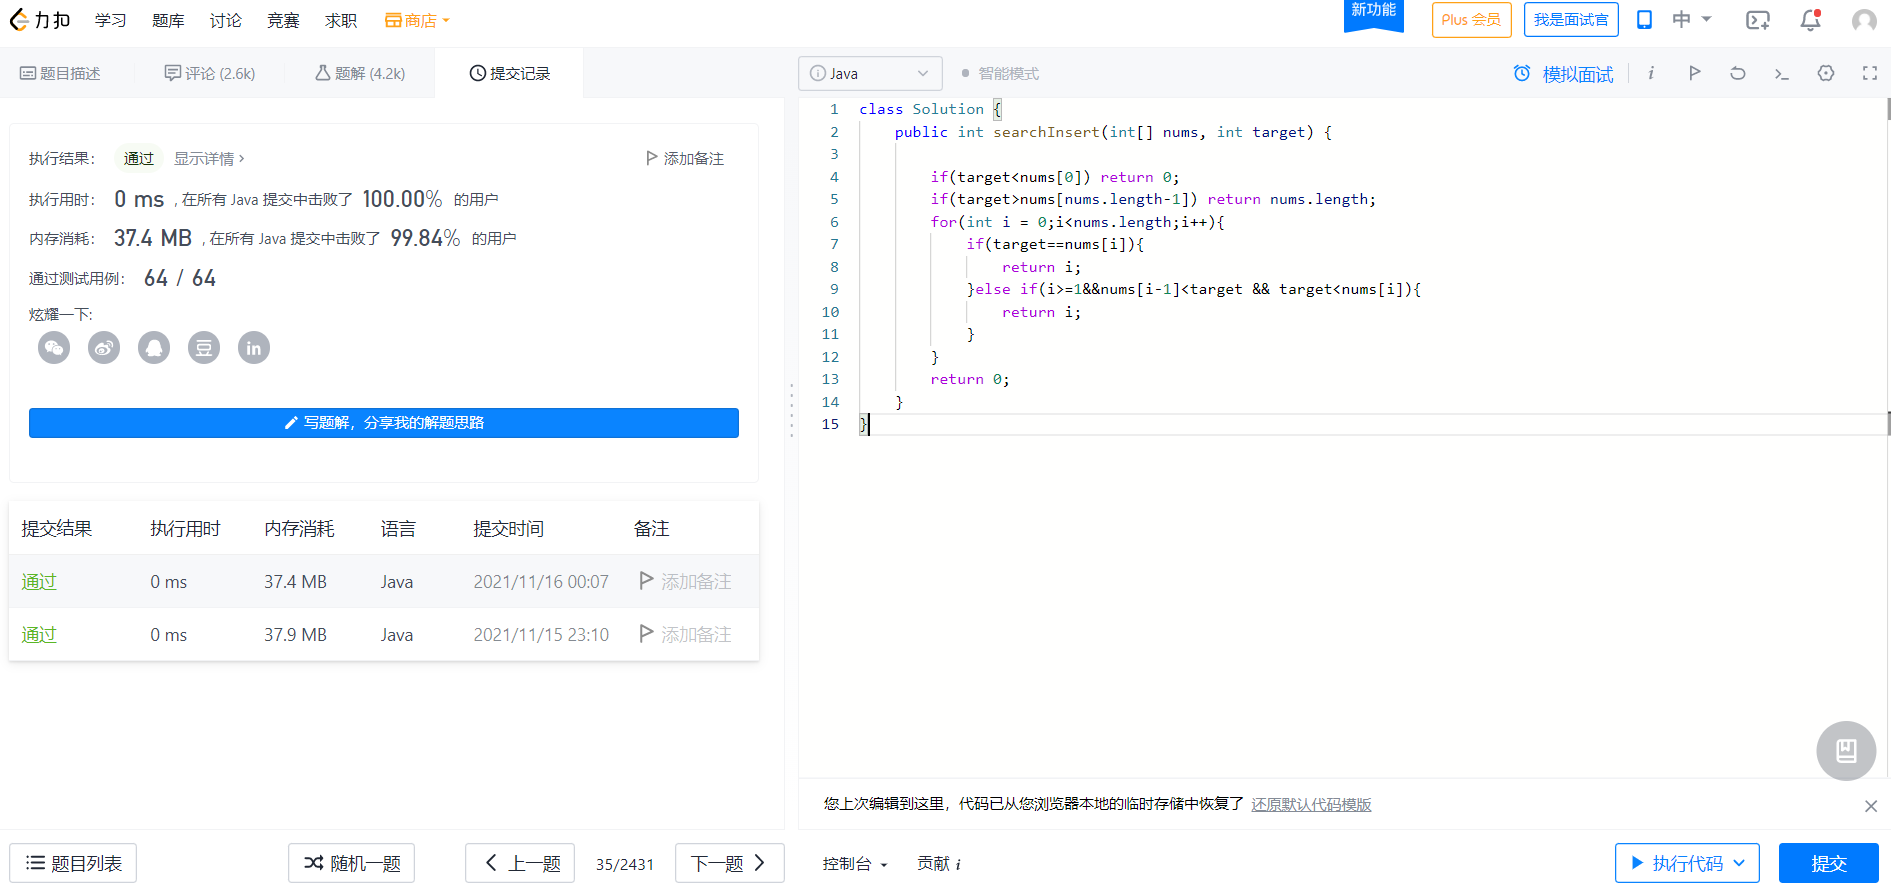The image size is (1891, 888).
Task: Share result to LinkedIn
Action: tap(254, 348)
